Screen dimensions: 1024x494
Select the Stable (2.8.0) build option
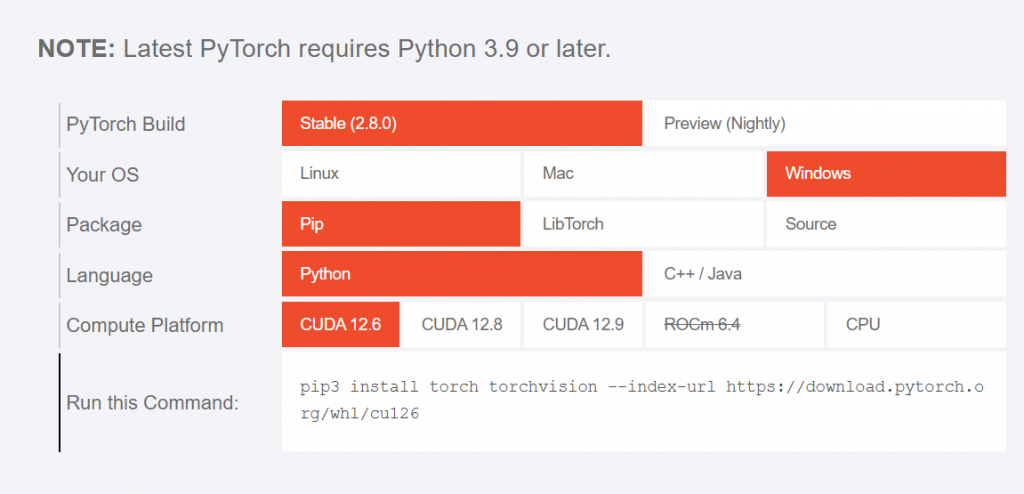461,124
